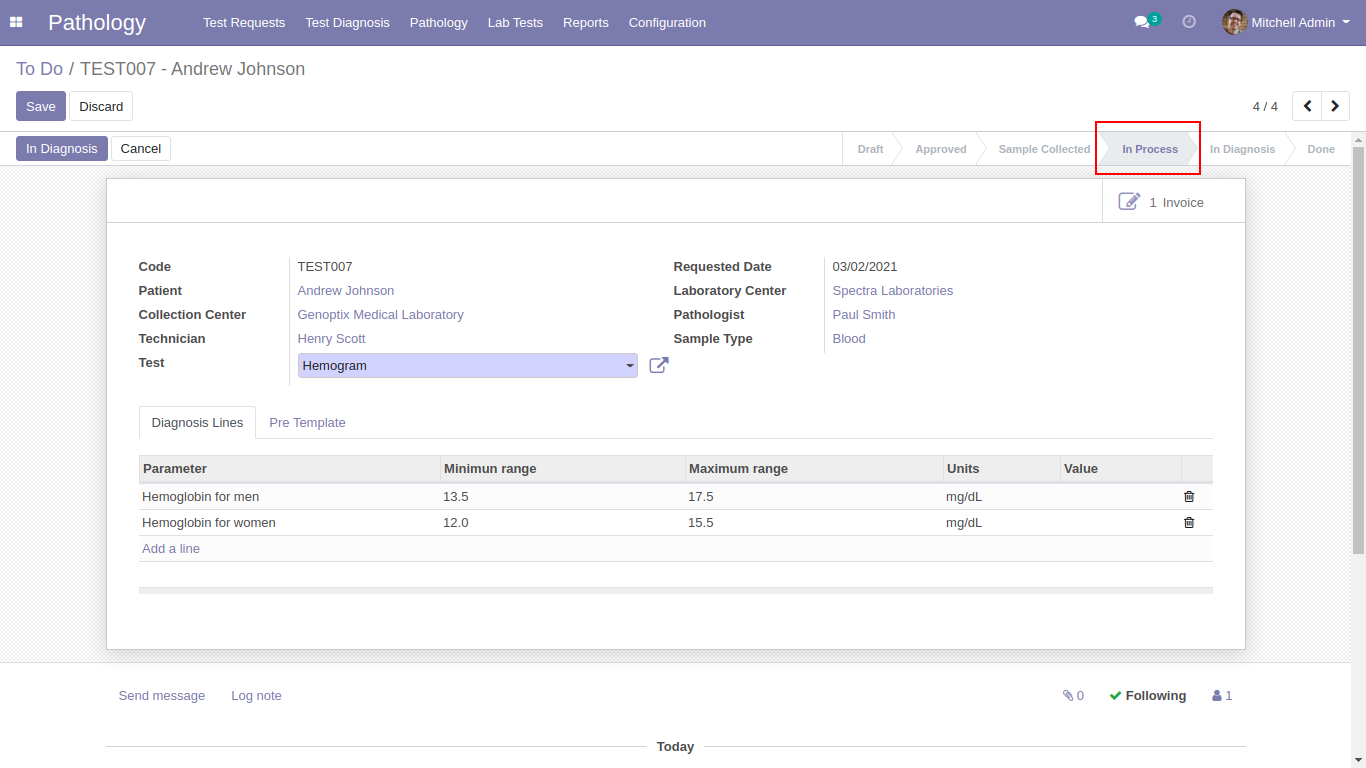Toggle the Following subscription status

pos(1147,696)
